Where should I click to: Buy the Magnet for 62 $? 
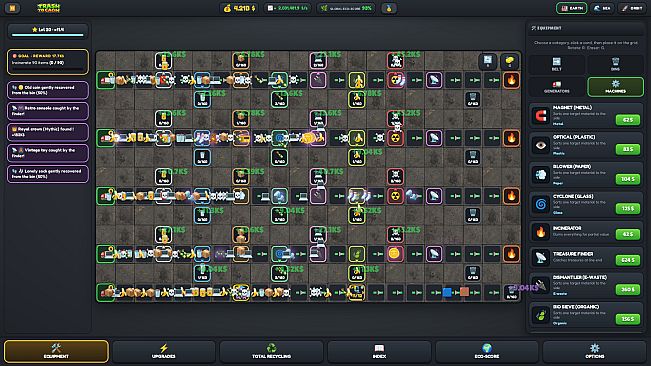628,120
